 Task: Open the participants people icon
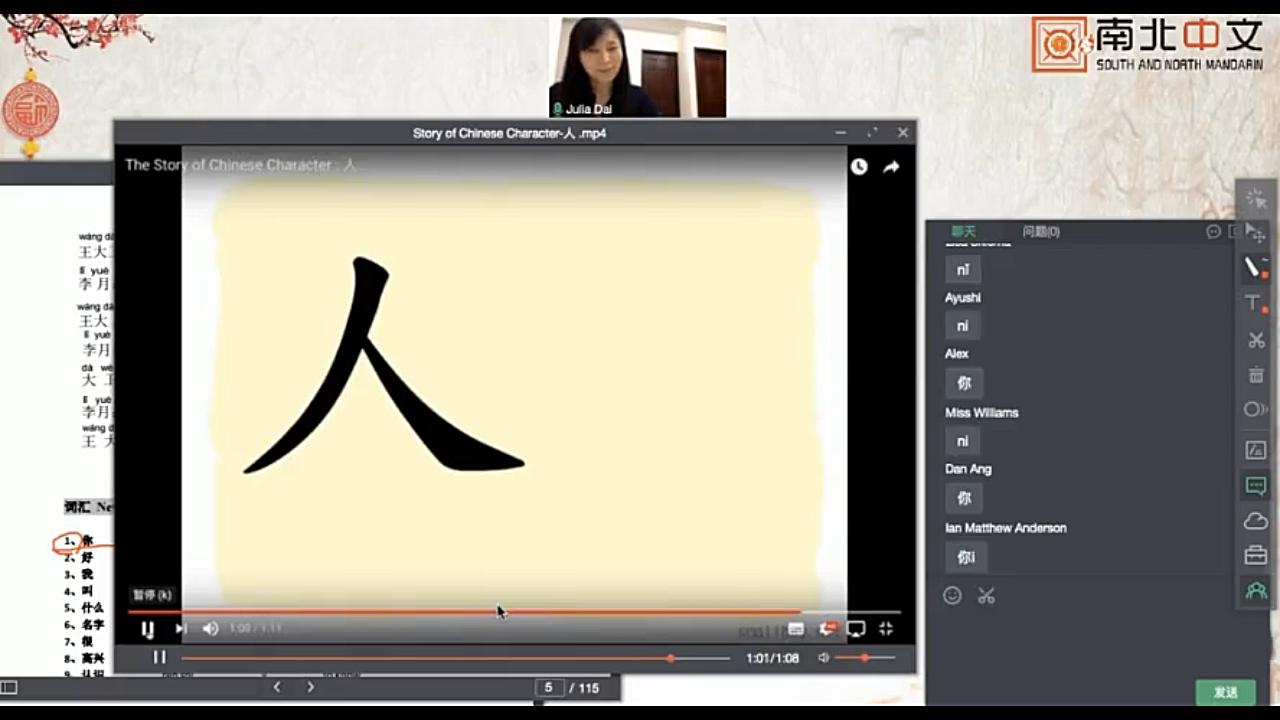click(x=1256, y=591)
